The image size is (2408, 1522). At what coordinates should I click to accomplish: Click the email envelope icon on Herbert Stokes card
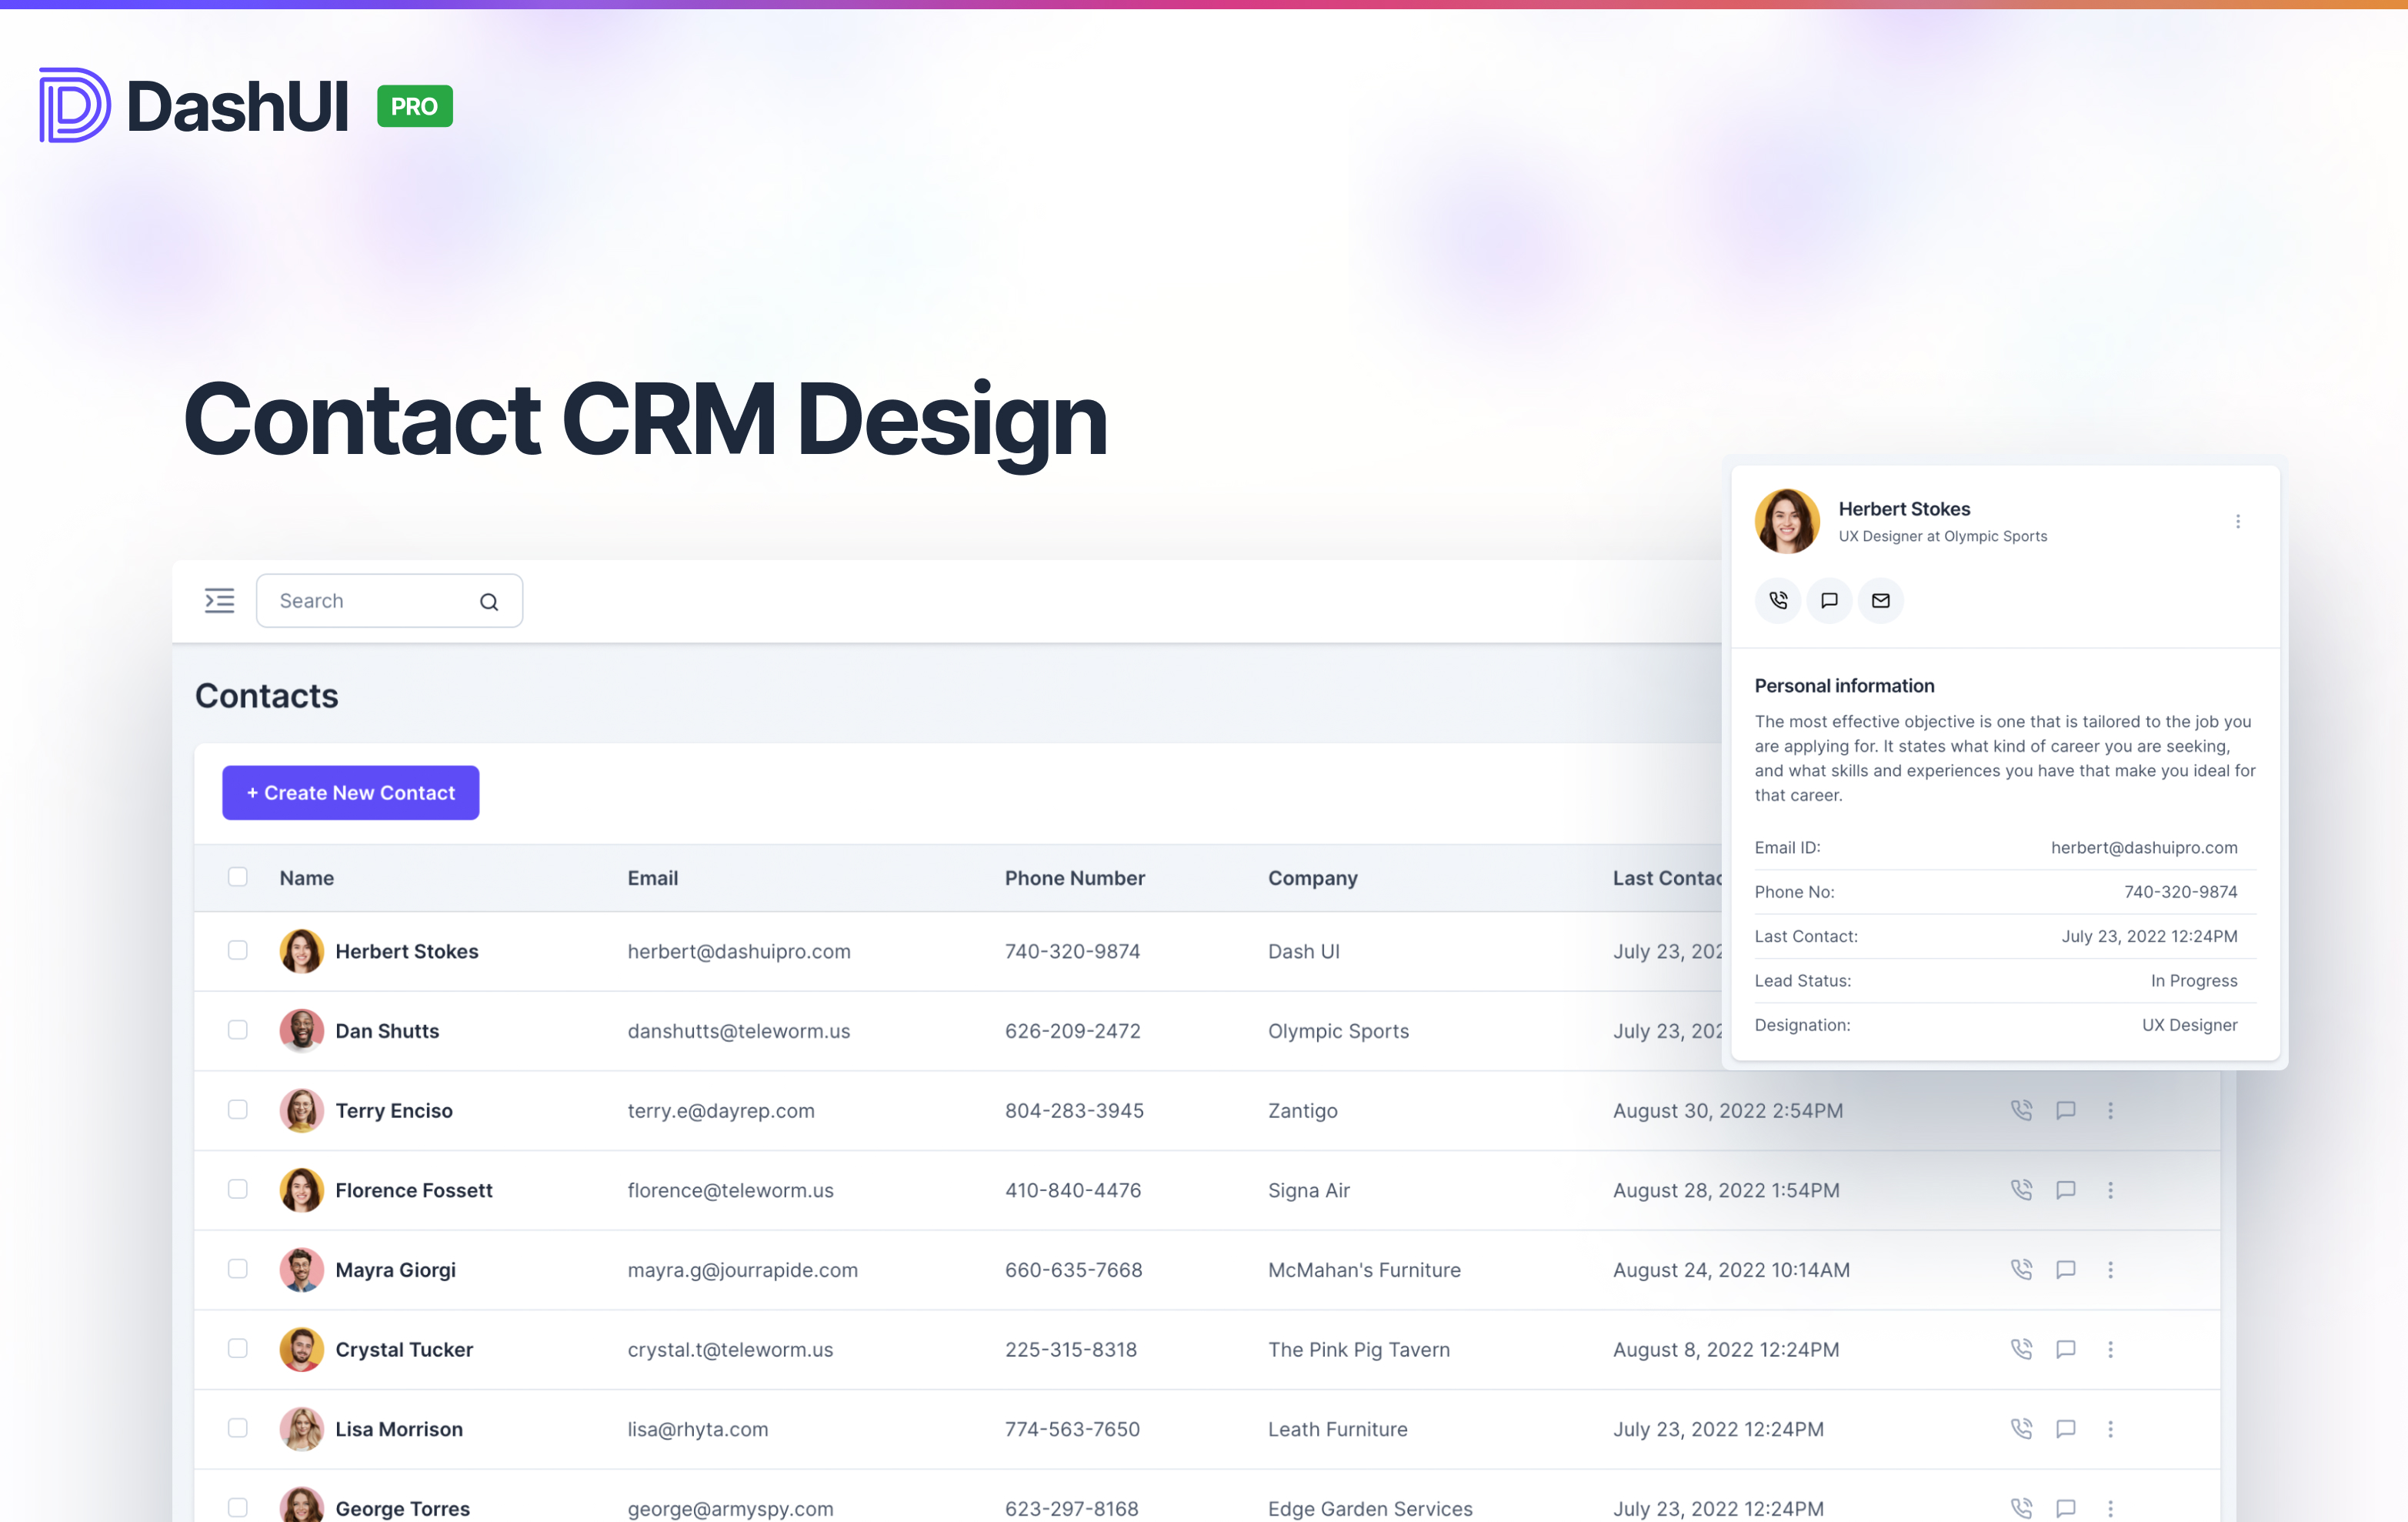pyautogui.click(x=1881, y=600)
